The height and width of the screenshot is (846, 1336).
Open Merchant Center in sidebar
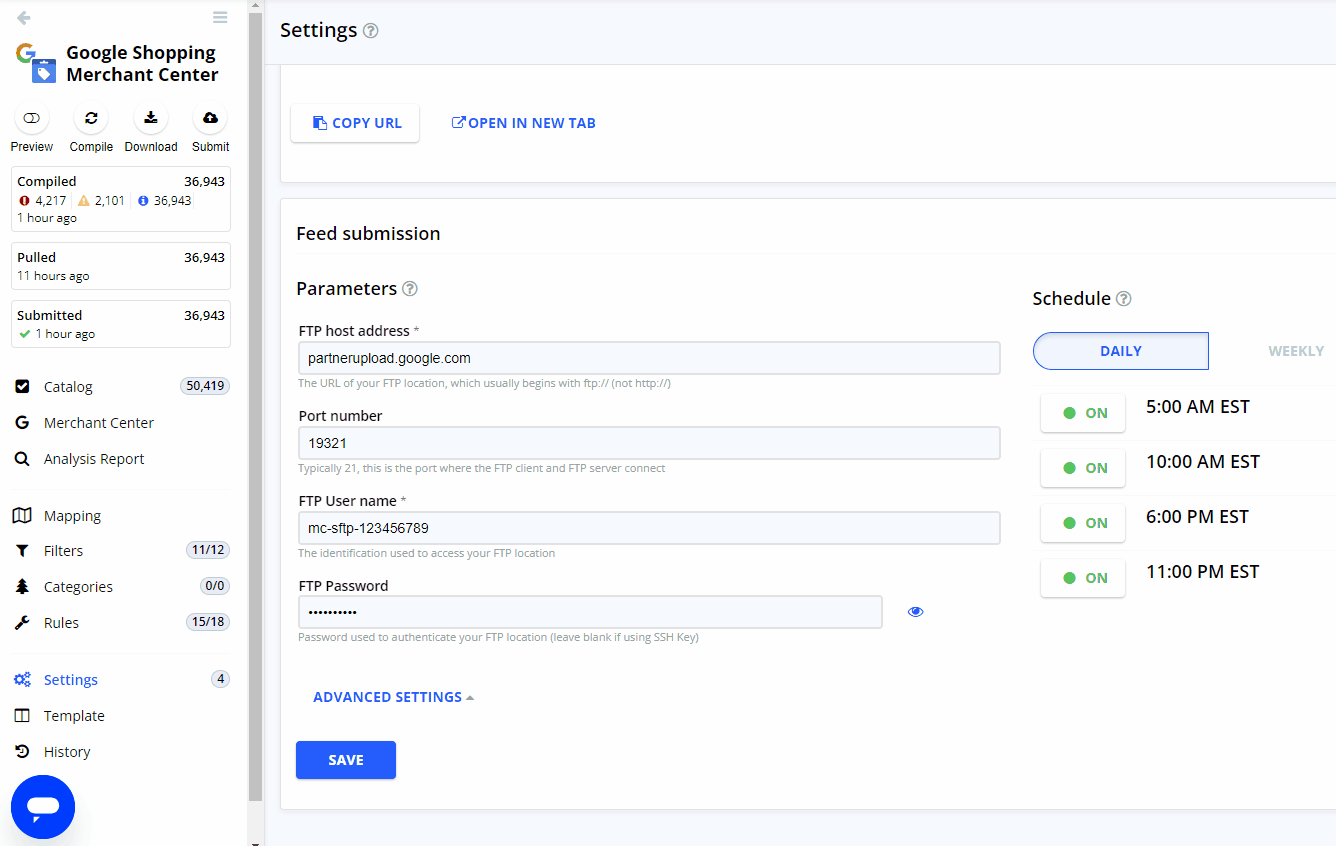click(98, 423)
